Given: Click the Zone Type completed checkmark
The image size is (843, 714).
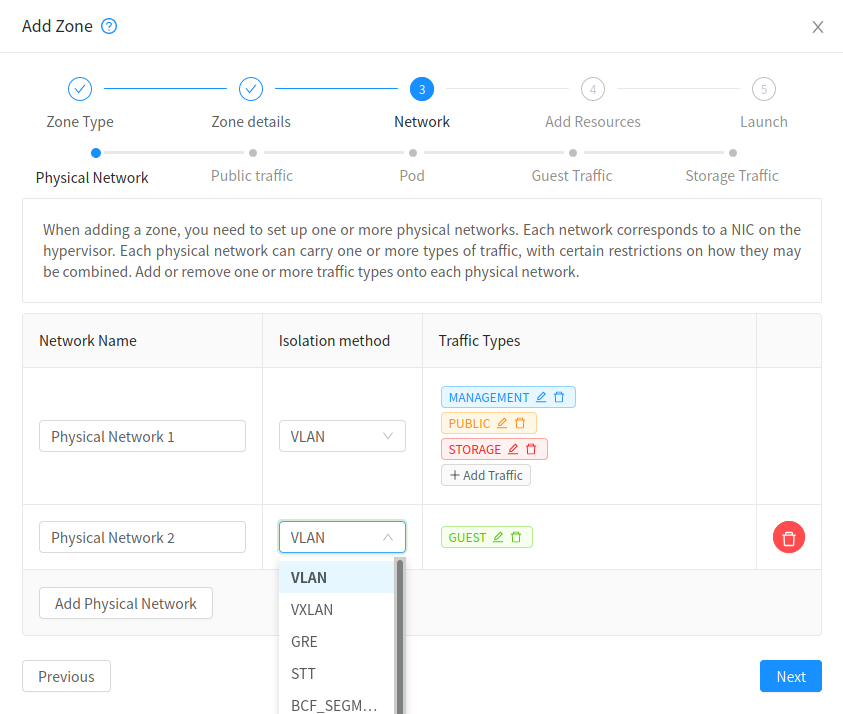Looking at the screenshot, I should click(80, 89).
